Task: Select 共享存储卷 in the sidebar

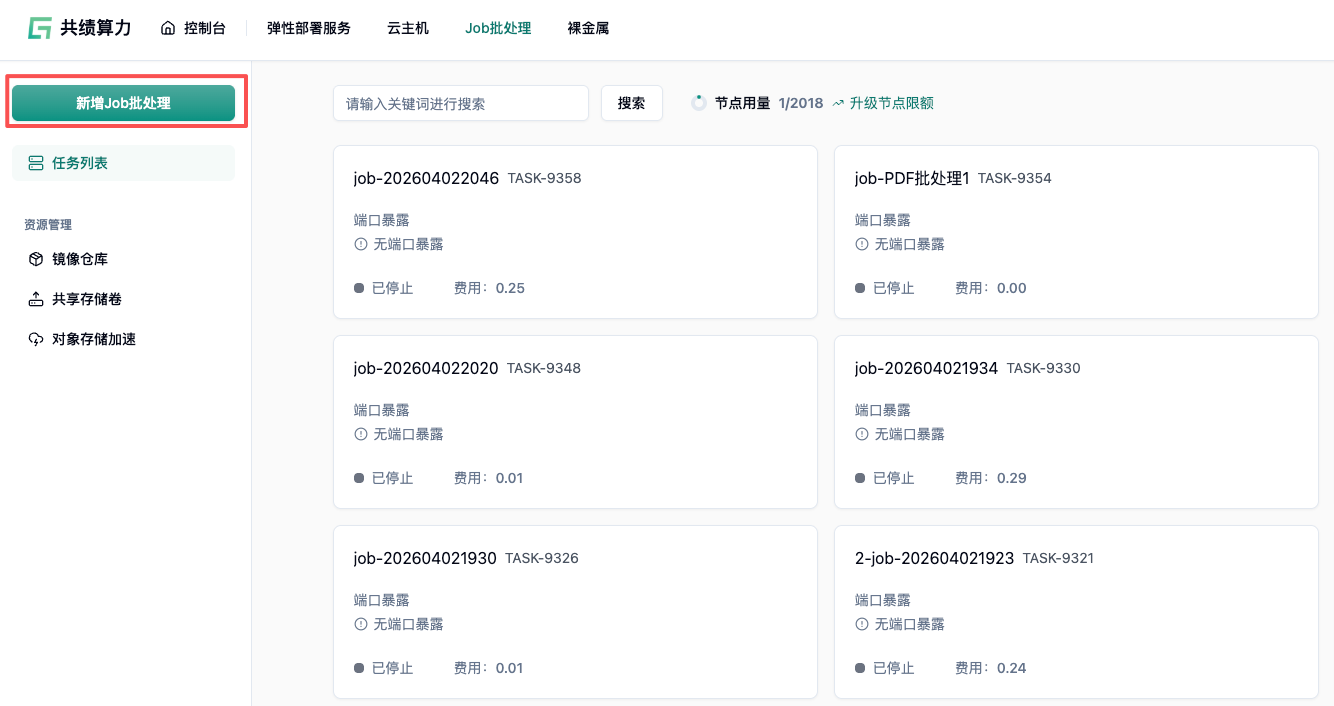Action: pos(87,299)
